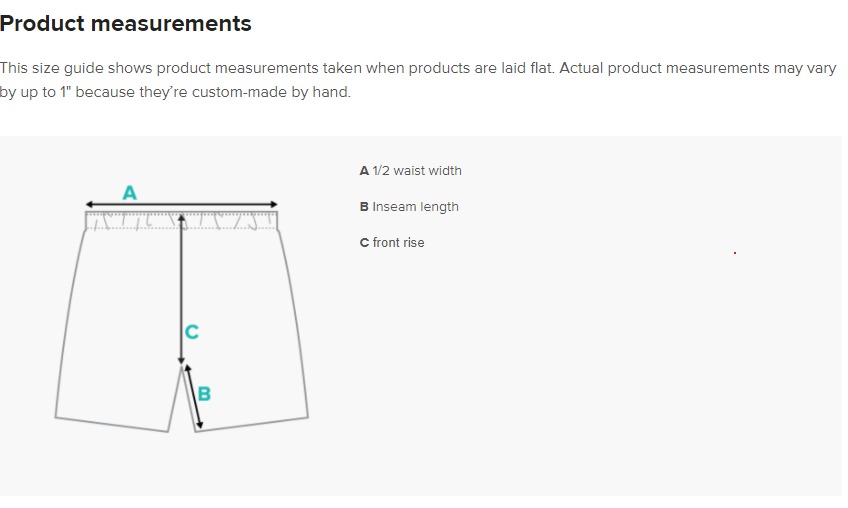Viewport: 848px width, 508px height.
Task: Click the bold letter A in the legend
Action: [x=364, y=171]
